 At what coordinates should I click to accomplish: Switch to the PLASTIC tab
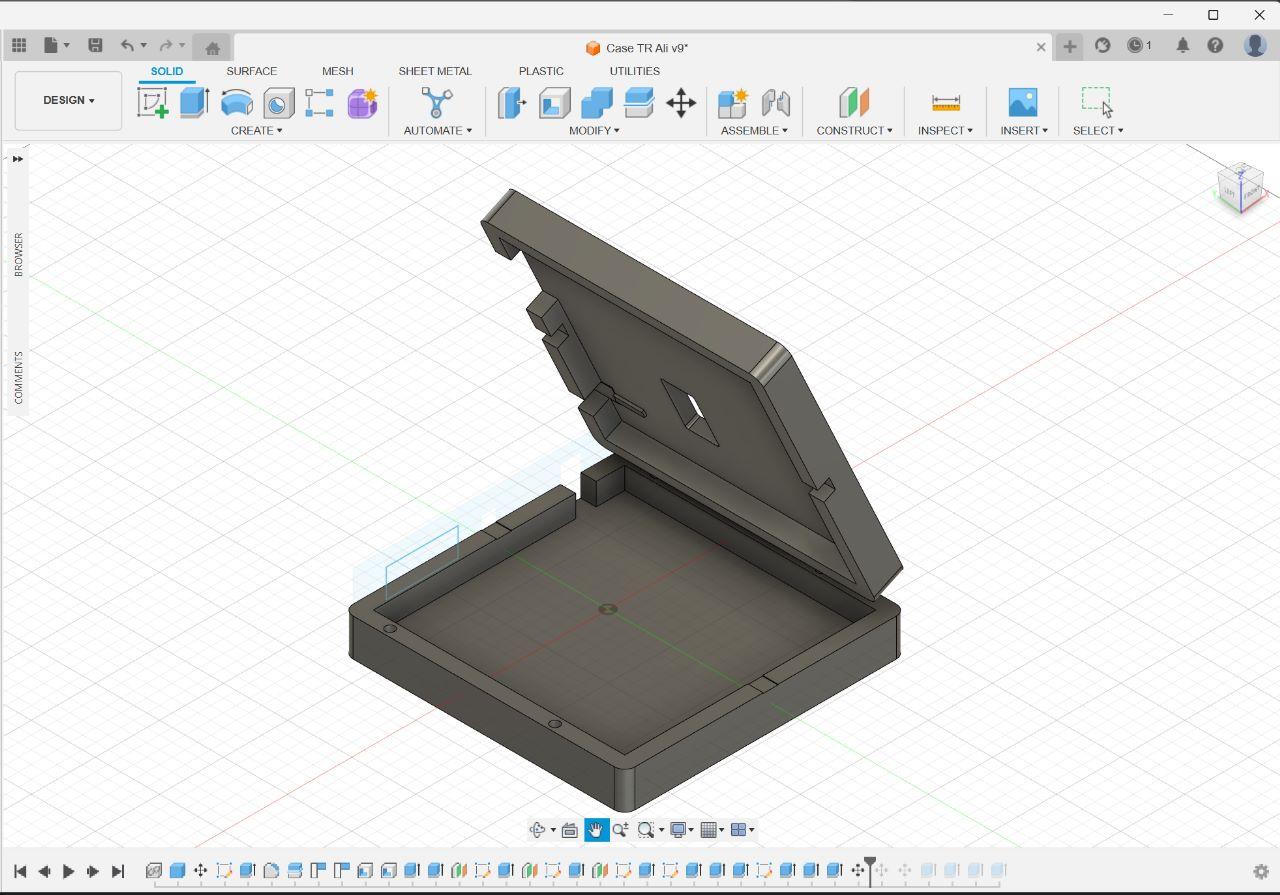[x=541, y=71]
